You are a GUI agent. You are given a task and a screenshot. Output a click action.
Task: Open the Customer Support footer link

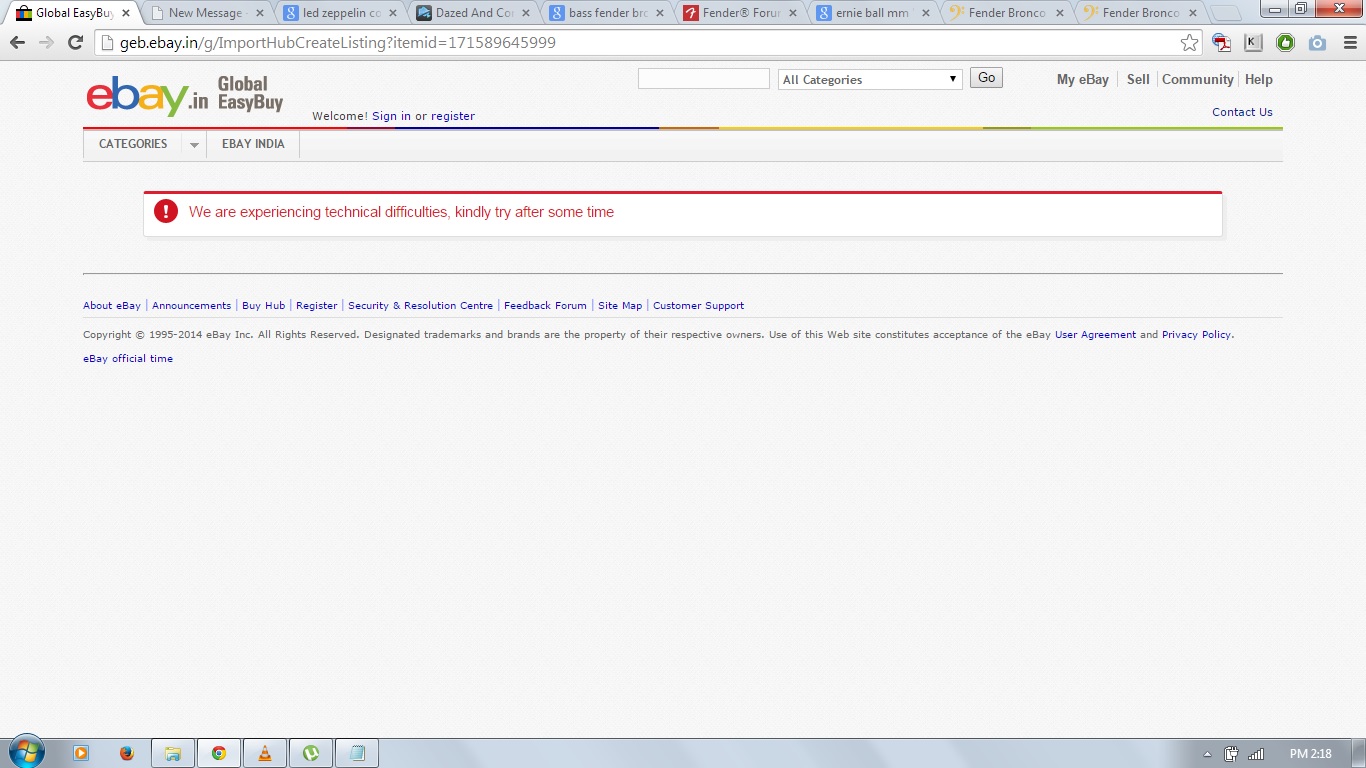[698, 306]
